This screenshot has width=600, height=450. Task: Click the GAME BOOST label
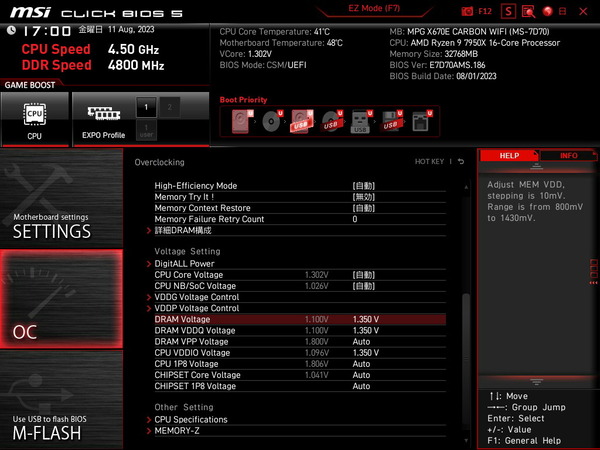pos(30,85)
